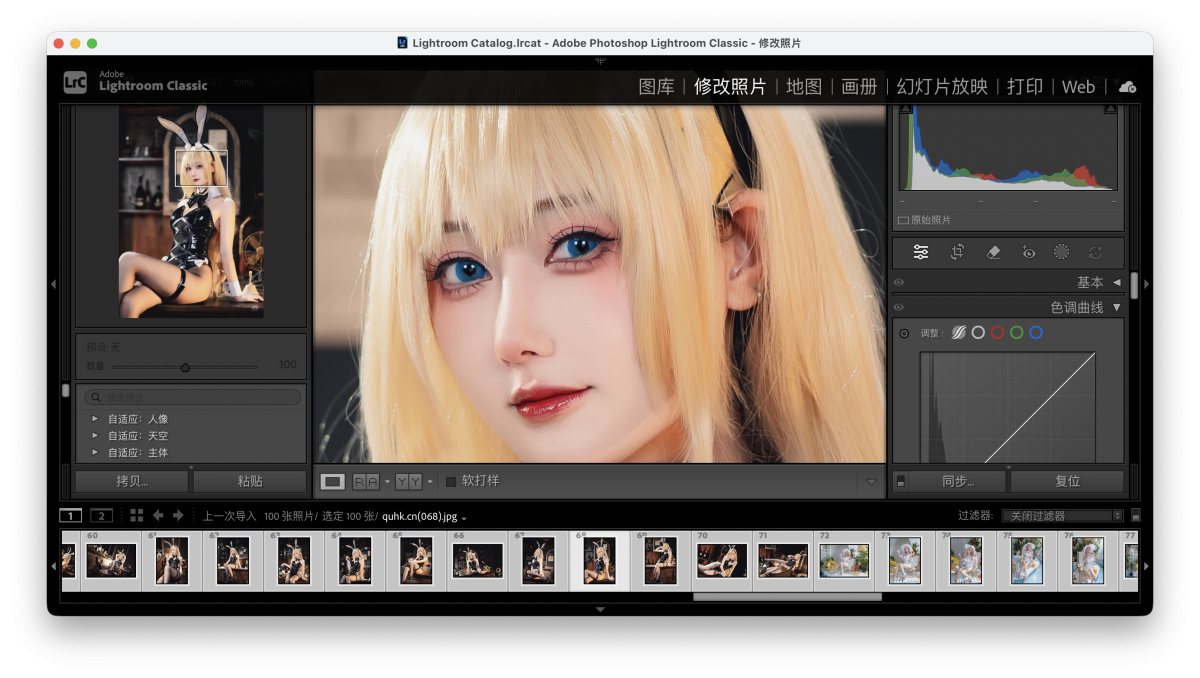The height and width of the screenshot is (678, 1200).
Task: Open the 打印 module
Action: click(x=1024, y=87)
